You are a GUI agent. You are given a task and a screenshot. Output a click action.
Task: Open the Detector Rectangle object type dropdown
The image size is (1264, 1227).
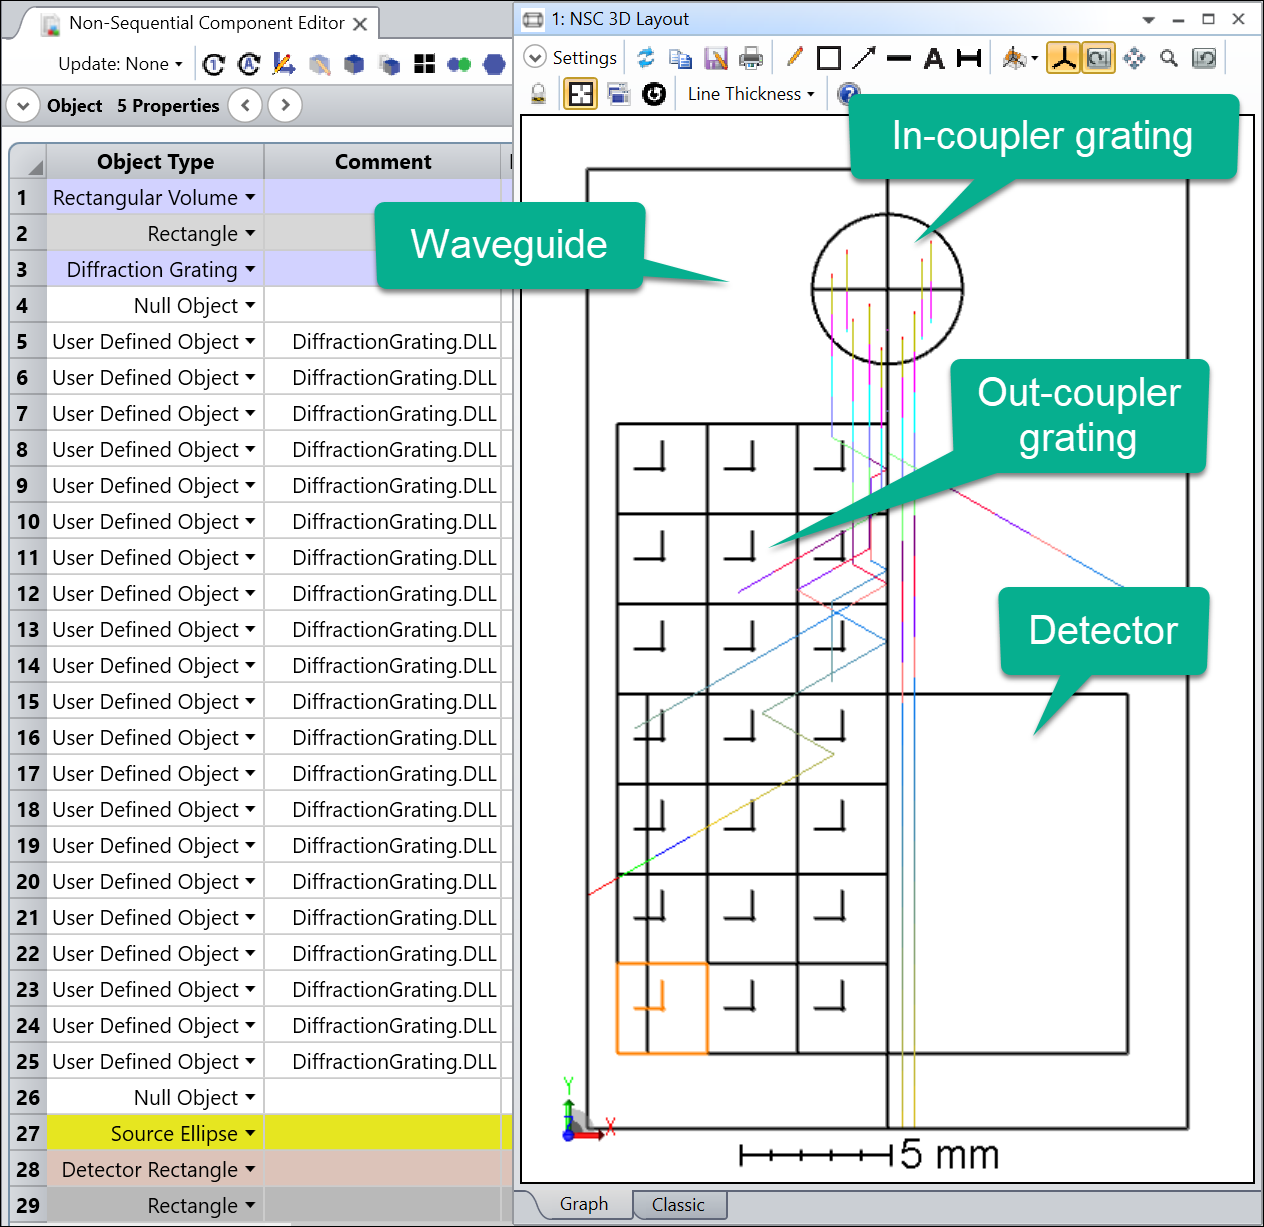[250, 1169]
